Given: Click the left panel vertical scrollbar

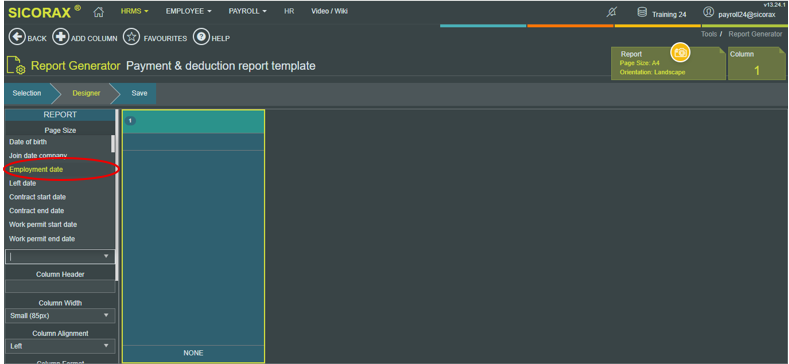Looking at the screenshot, I should (117, 195).
